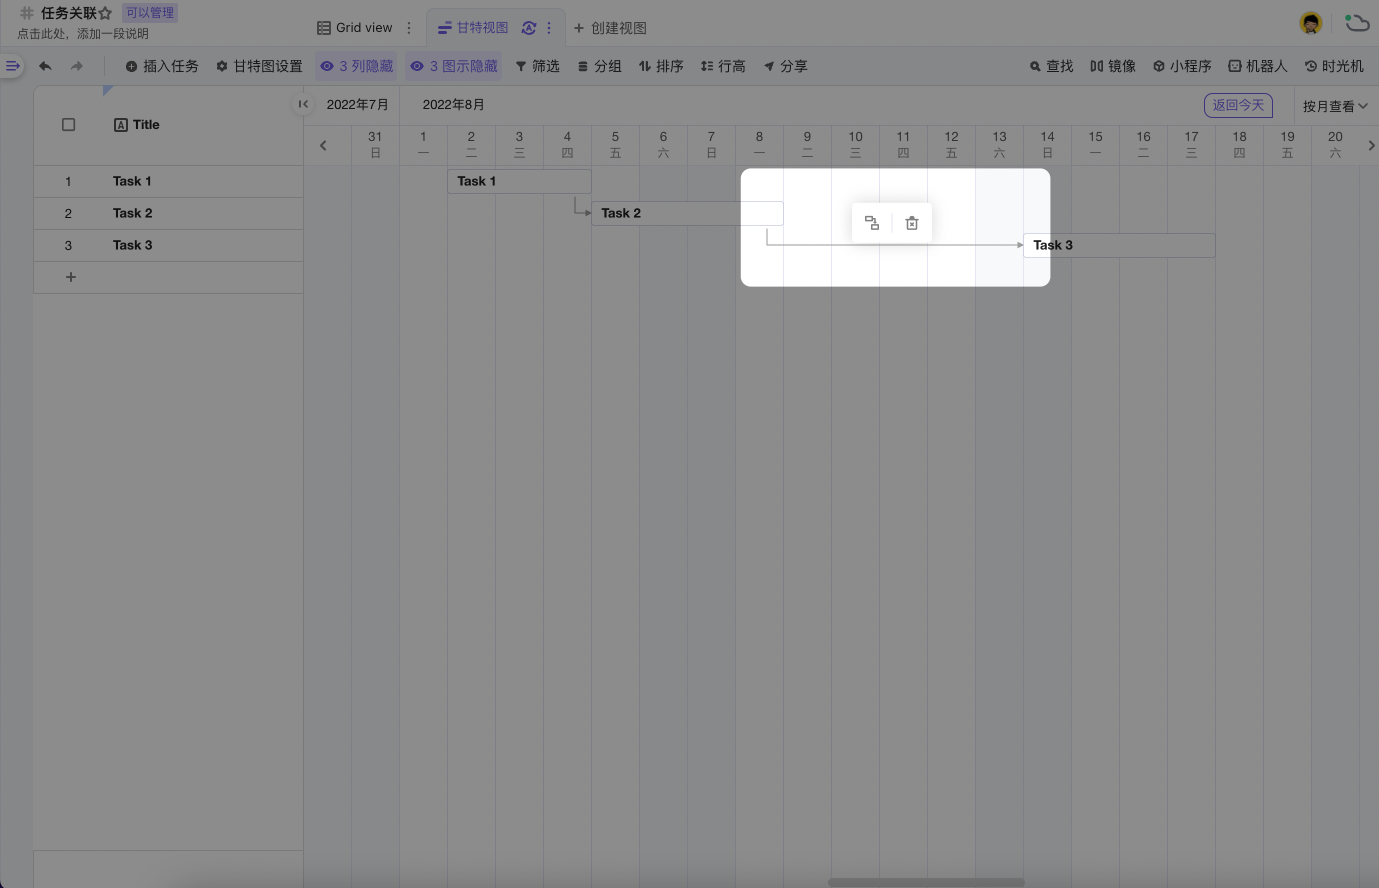The image size is (1379, 888).
Task: Select the Gantt view (甘特视图) tab
Action: (474, 28)
